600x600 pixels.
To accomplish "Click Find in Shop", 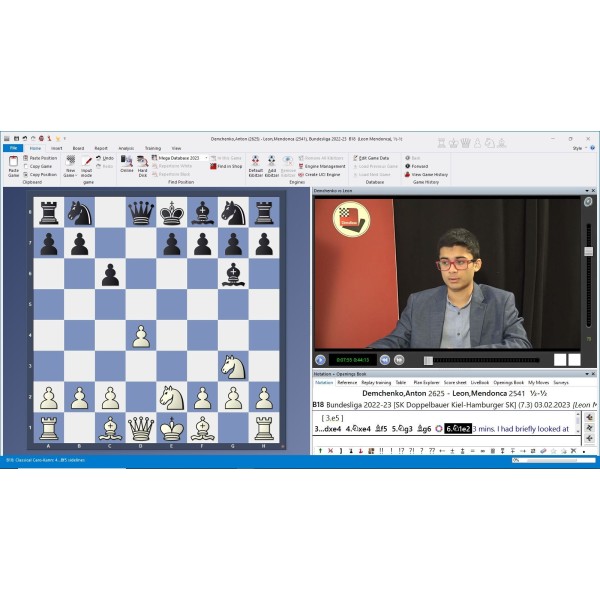I will (x=226, y=166).
